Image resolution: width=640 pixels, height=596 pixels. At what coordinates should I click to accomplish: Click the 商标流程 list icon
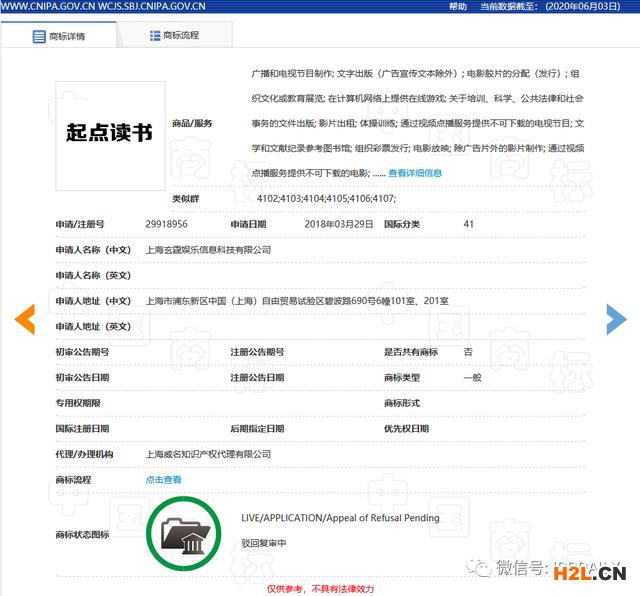tap(155, 36)
